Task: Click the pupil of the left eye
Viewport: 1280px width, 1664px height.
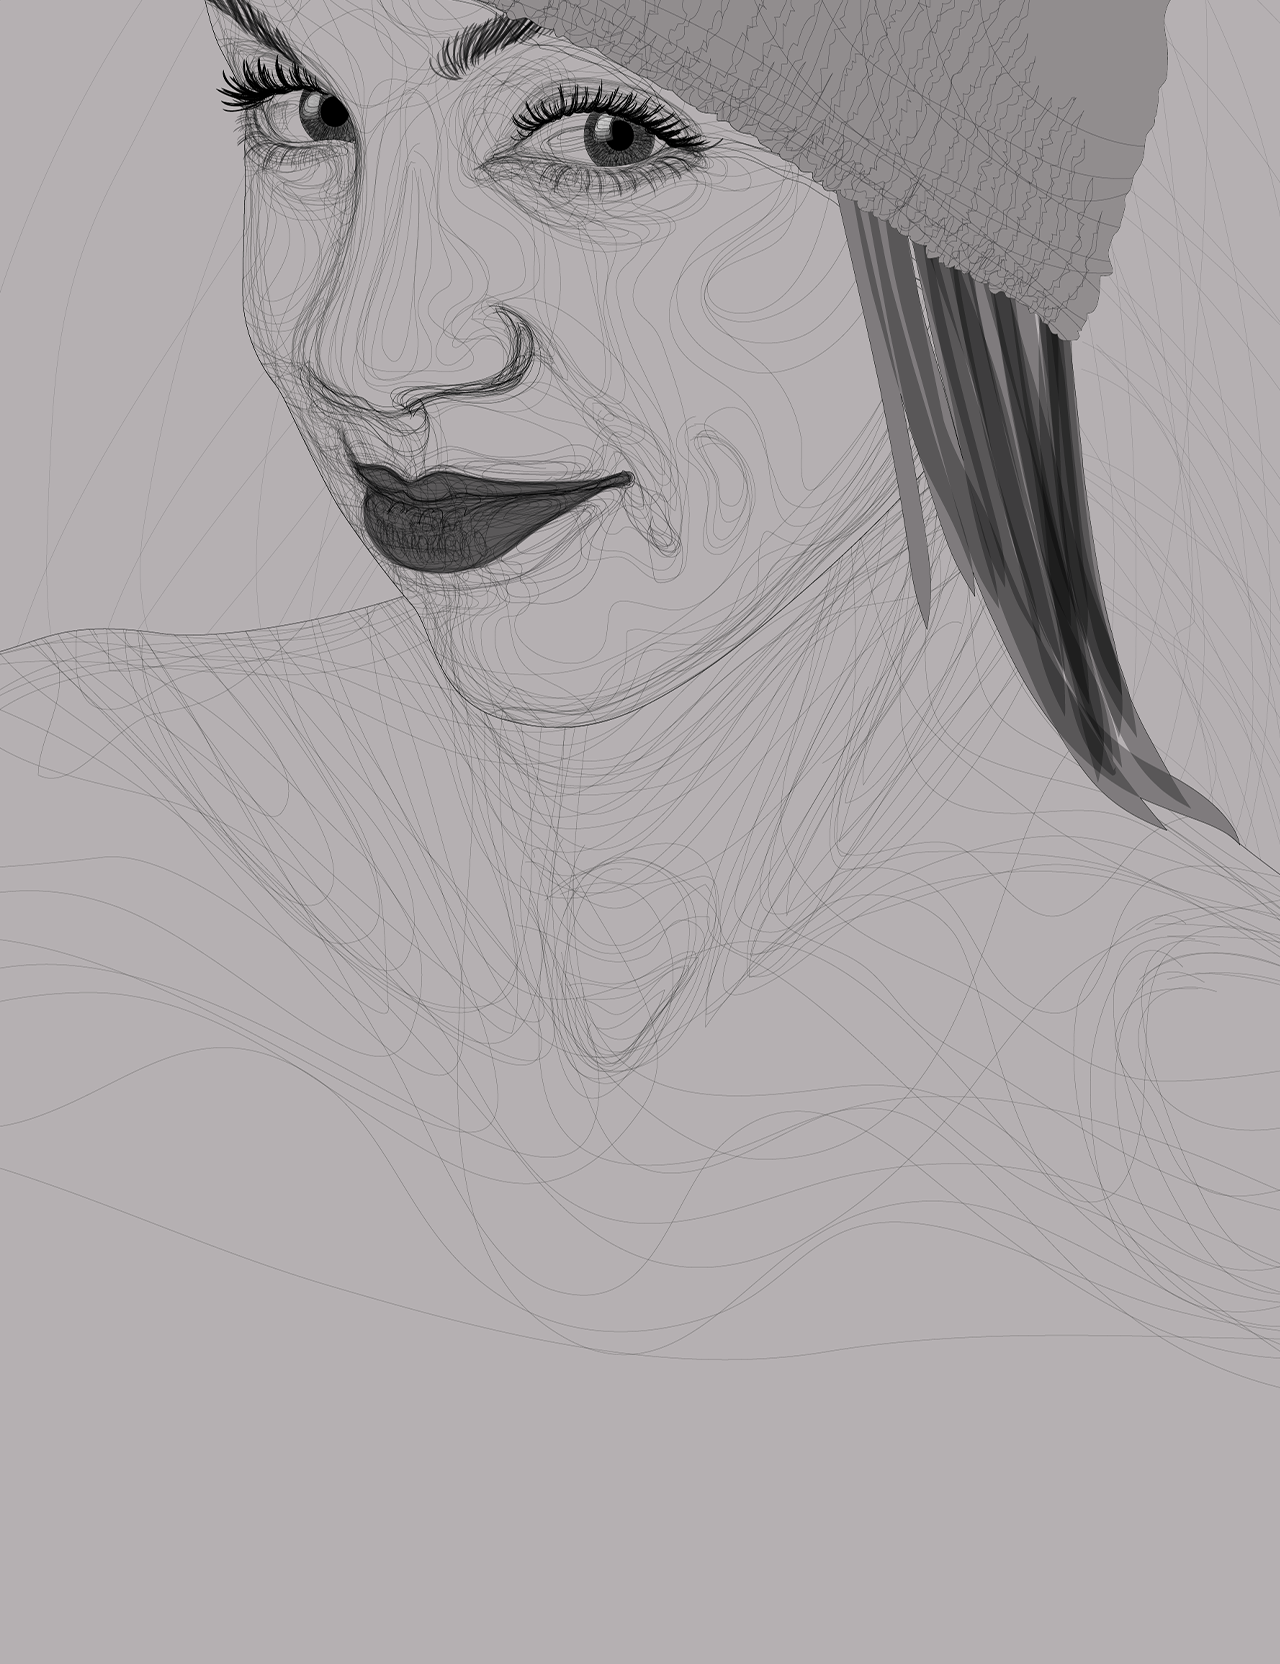Action: tap(333, 113)
